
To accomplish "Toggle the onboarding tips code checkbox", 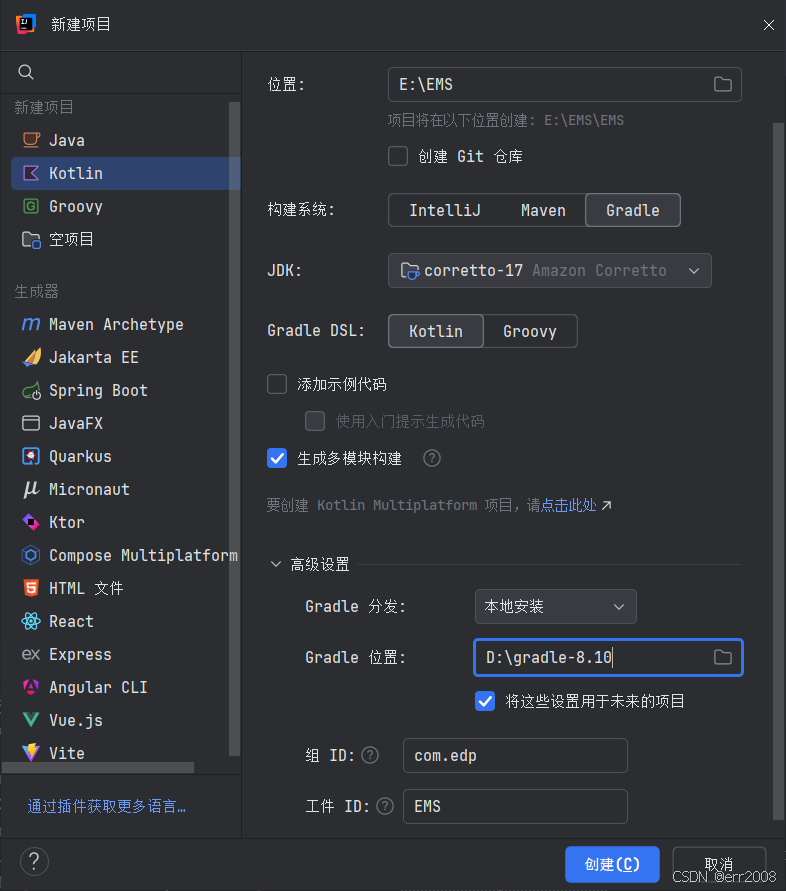I will click(315, 421).
